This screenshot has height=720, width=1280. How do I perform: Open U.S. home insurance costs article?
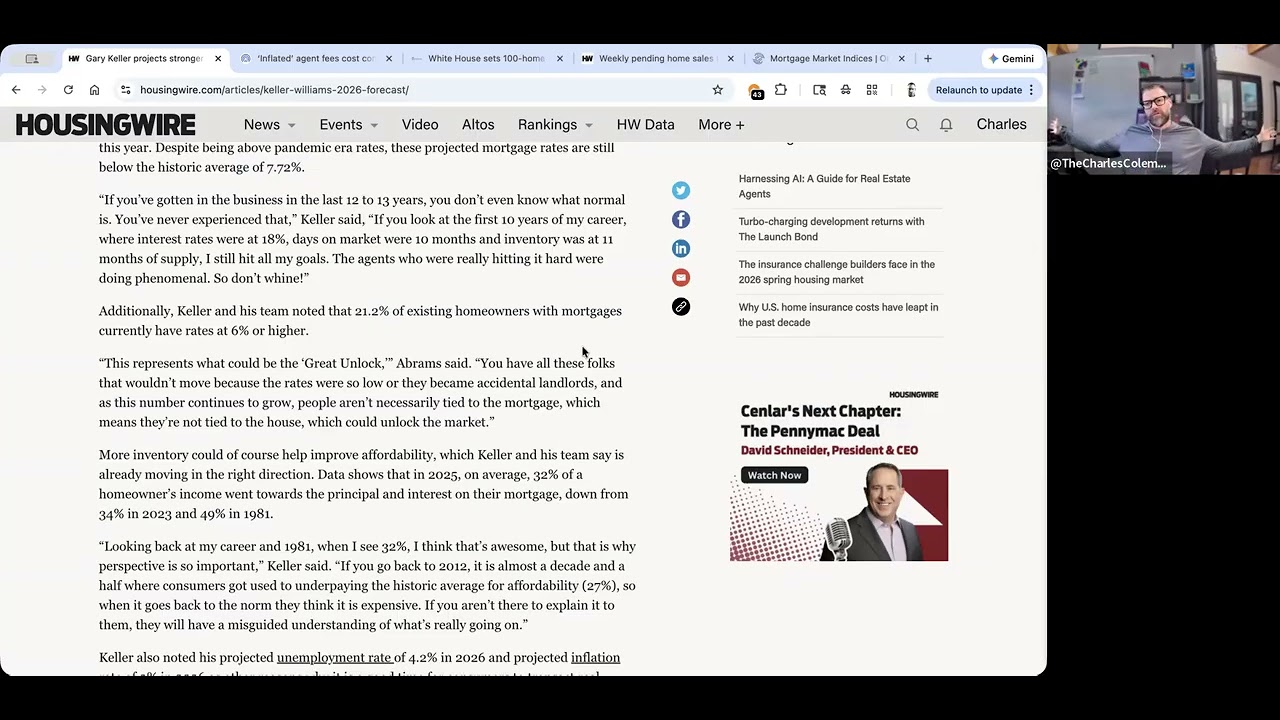pyautogui.click(x=838, y=315)
